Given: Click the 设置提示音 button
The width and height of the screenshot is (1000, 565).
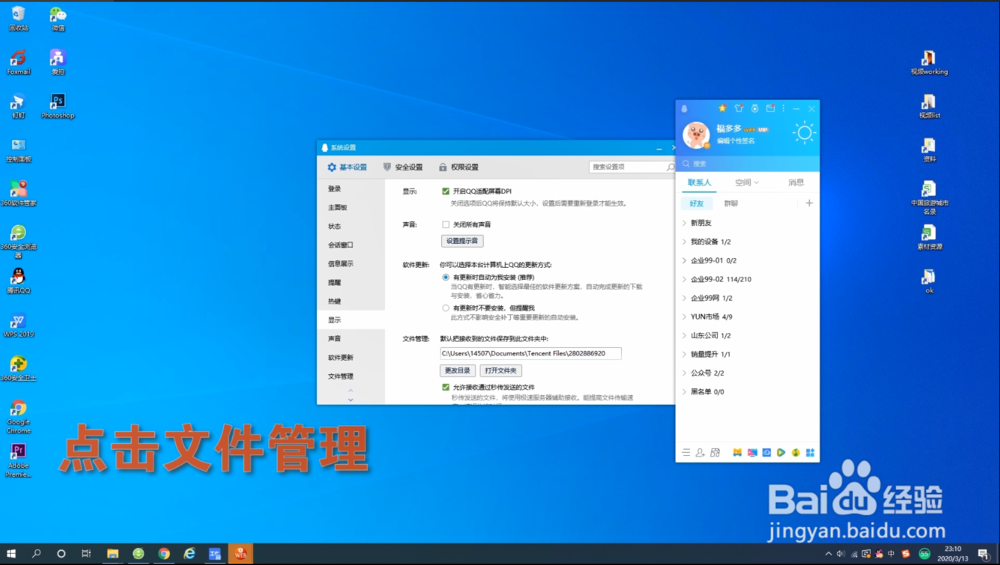Looking at the screenshot, I should coord(462,241).
